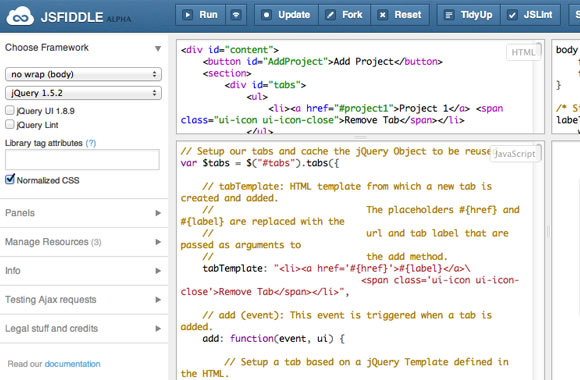Click the JSFIDDLE title text
The width and height of the screenshot is (580, 380).
72,17
